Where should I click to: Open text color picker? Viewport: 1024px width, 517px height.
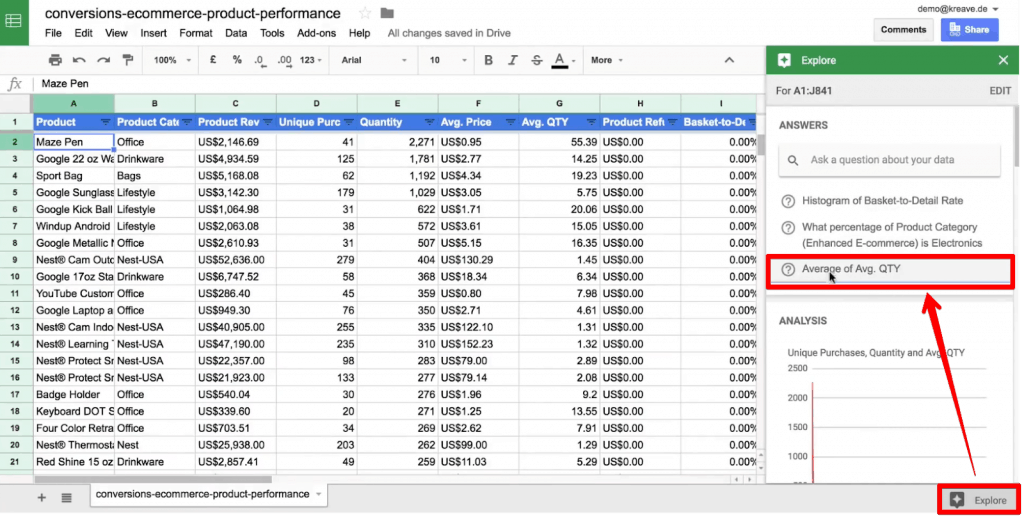[x=562, y=60]
